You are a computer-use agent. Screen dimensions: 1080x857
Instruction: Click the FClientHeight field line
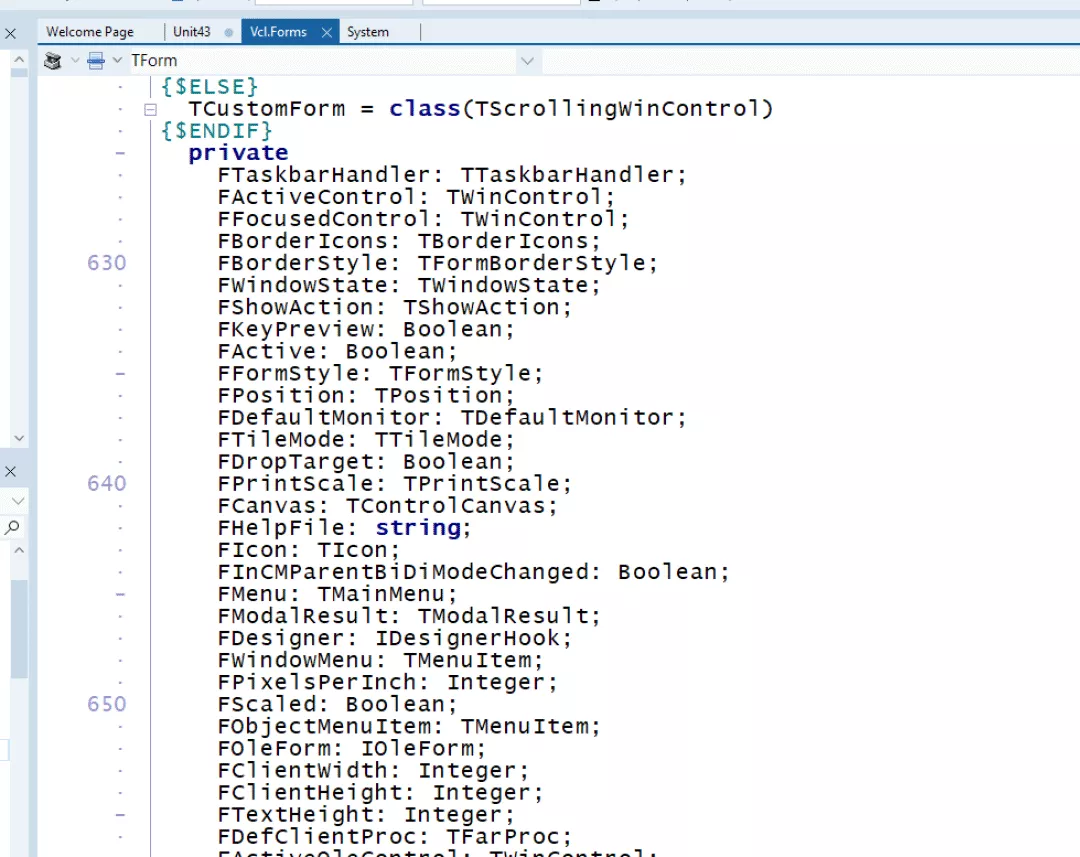tap(380, 792)
